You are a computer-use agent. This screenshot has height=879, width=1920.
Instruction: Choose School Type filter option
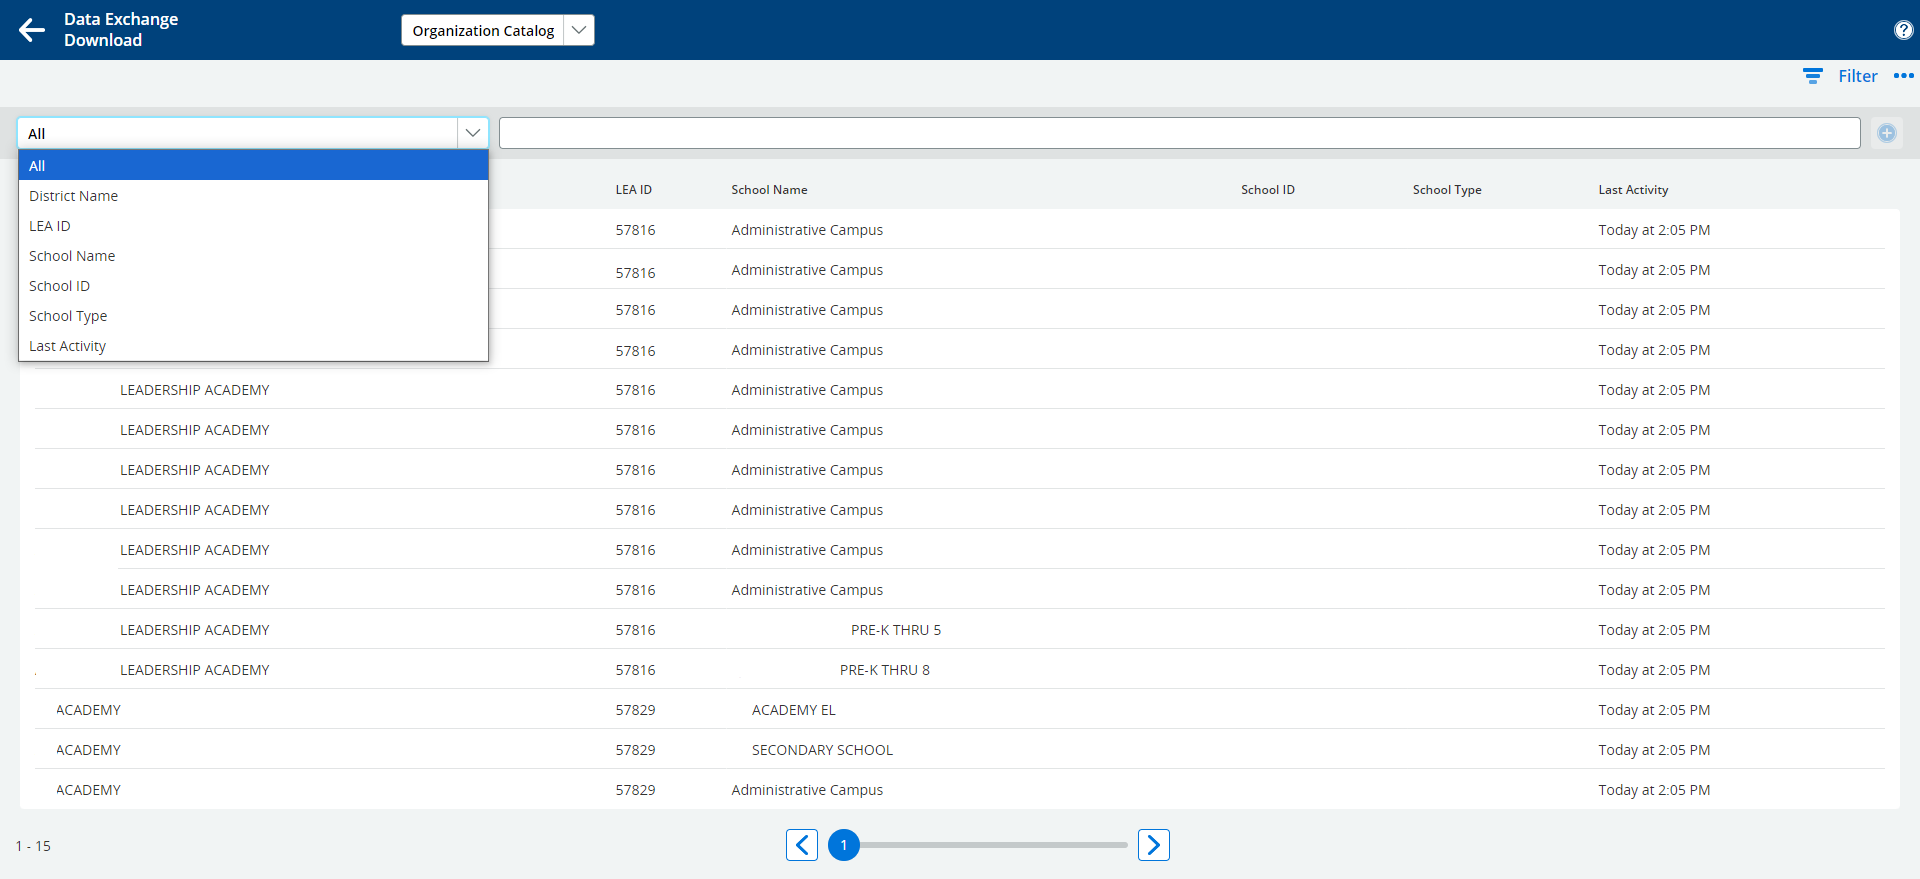(68, 316)
